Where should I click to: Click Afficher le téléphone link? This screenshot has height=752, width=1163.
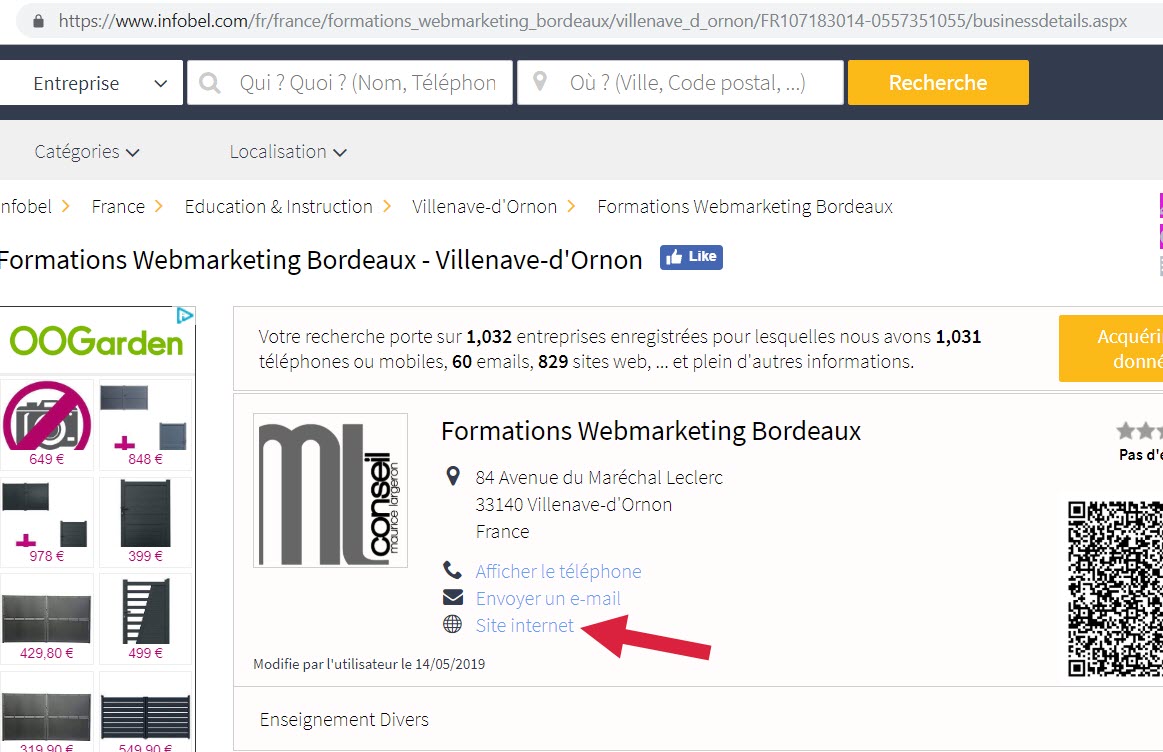[559, 571]
